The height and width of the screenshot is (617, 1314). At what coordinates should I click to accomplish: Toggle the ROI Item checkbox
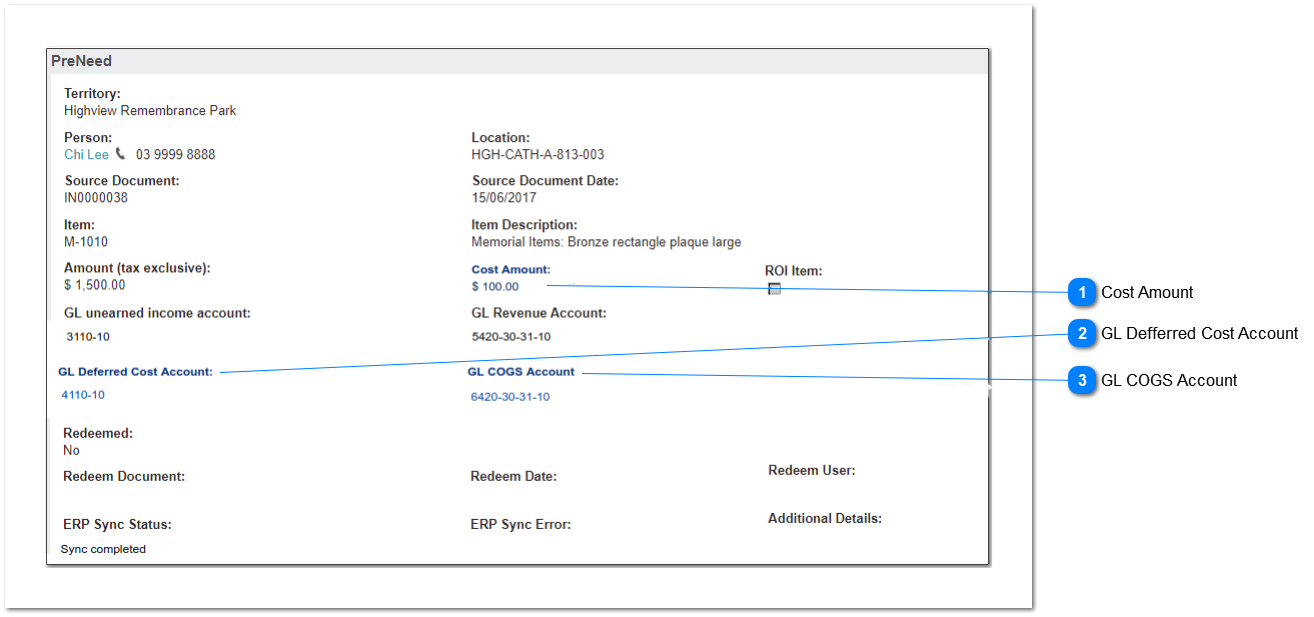pos(774,289)
